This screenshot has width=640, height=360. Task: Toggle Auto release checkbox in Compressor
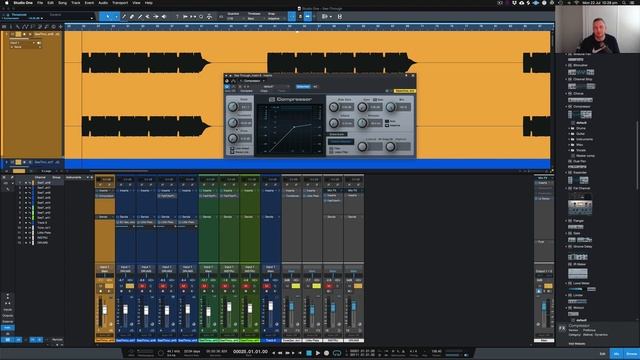click(x=387, y=121)
